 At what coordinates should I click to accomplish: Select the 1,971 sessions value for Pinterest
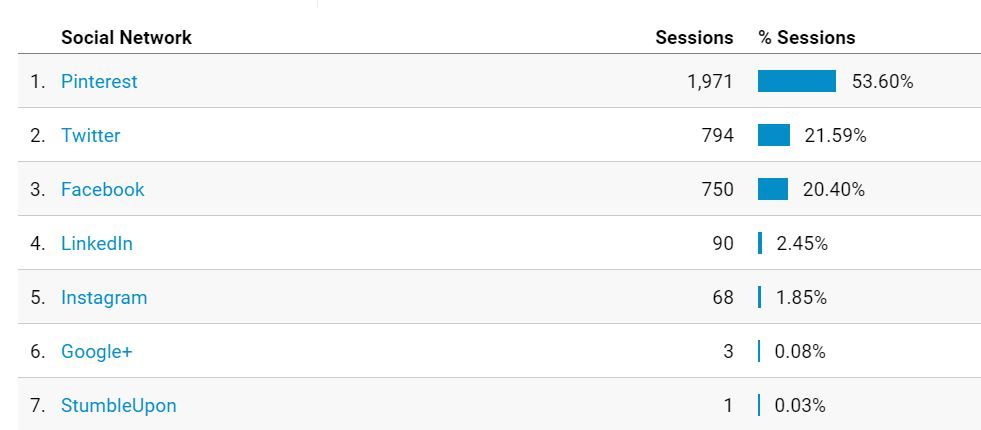[710, 82]
